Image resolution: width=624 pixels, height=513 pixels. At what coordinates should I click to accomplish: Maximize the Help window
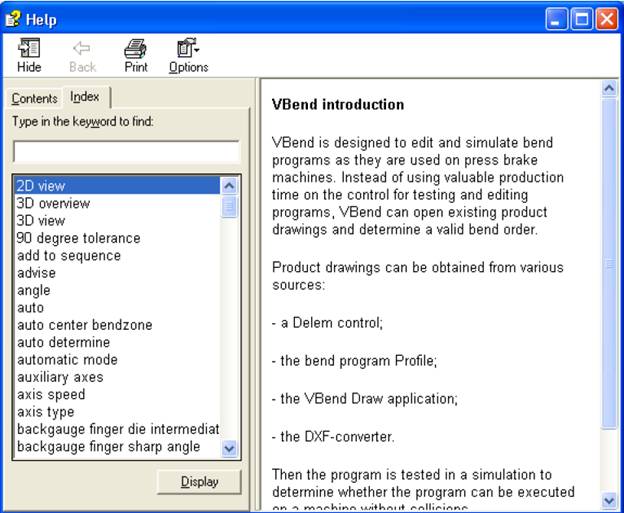pos(582,19)
